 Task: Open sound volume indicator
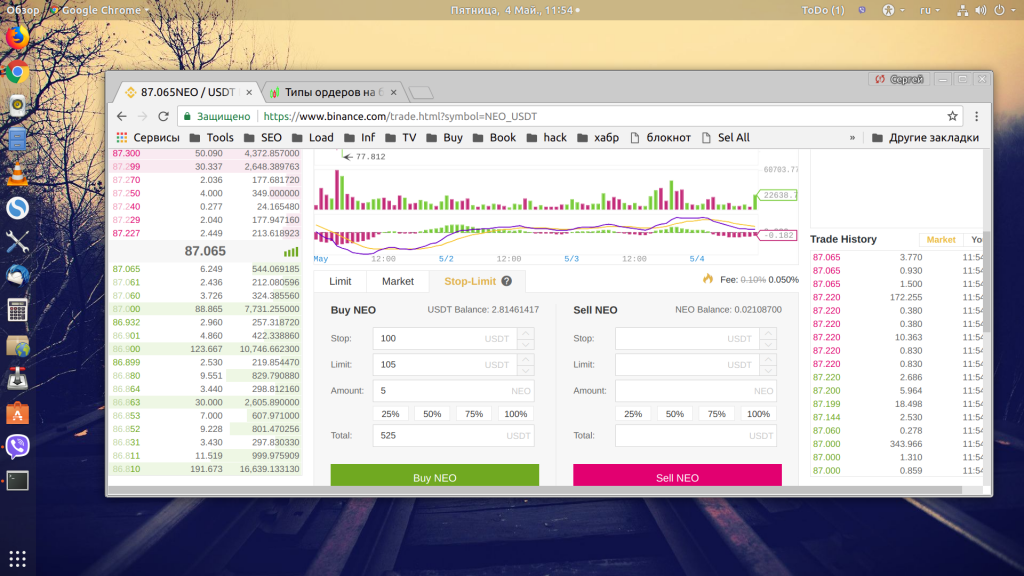(981, 10)
